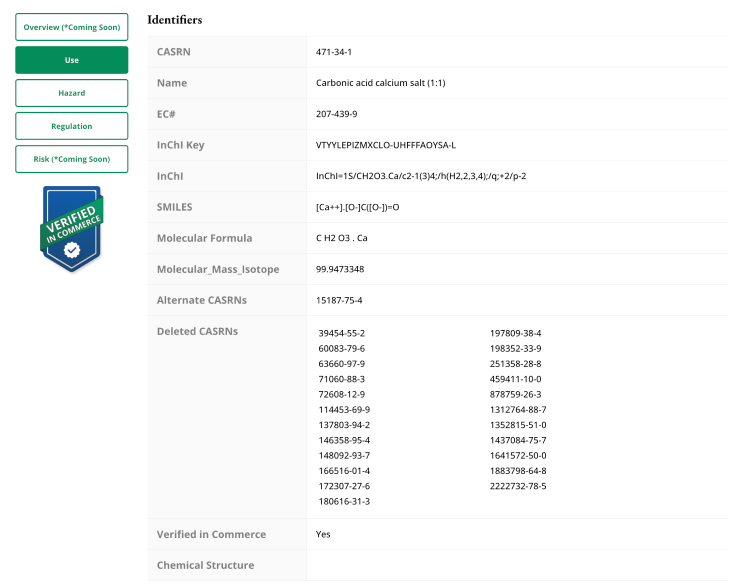Click the Identifiers section heading
Viewport: 739px width, 585px height.
pos(175,20)
